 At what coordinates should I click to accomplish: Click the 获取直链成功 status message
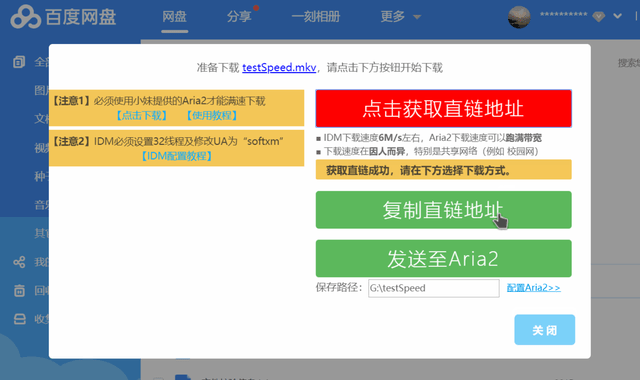(444, 170)
